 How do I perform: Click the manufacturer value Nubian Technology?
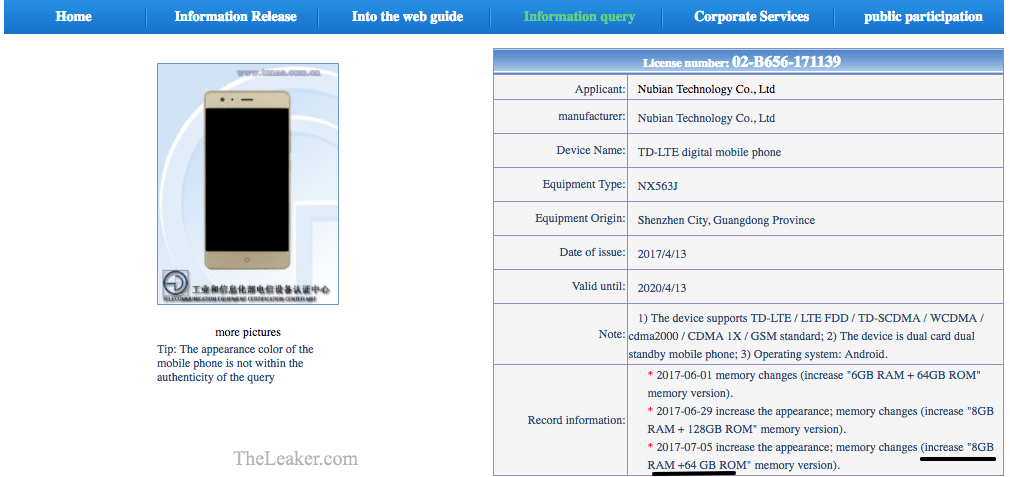(x=706, y=118)
